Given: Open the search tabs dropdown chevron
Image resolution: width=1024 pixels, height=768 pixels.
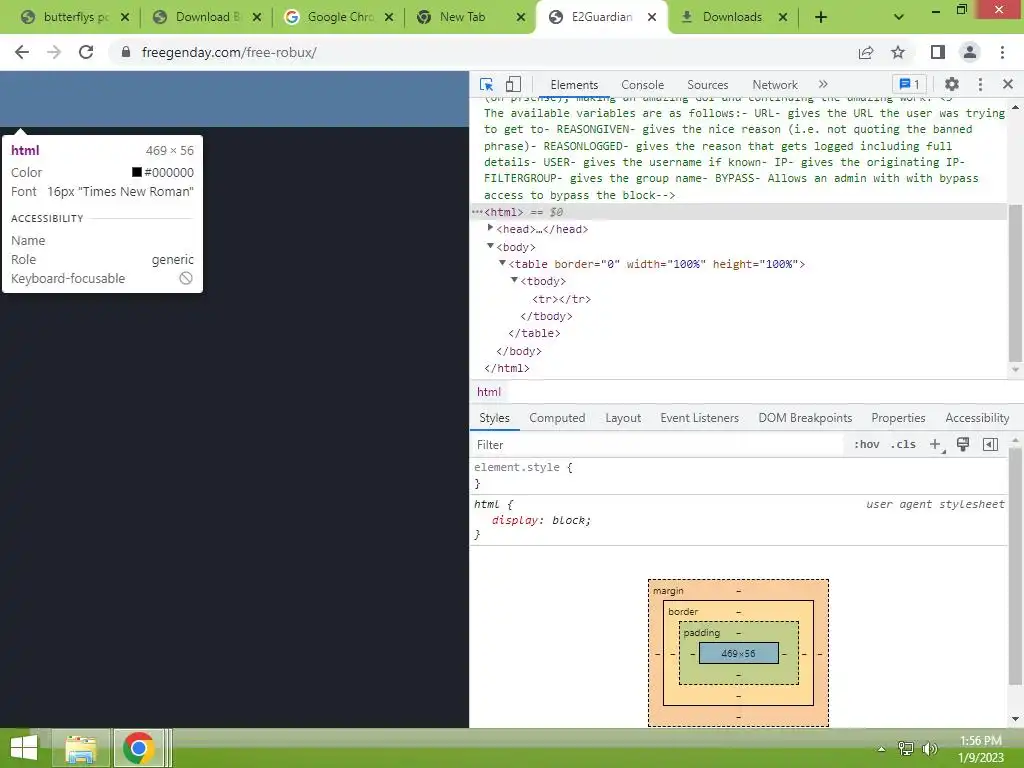Looking at the screenshot, I should 899,17.
